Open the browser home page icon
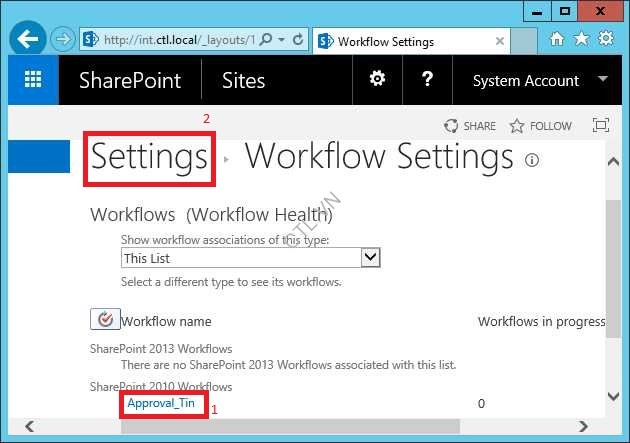Image resolution: width=630 pixels, height=443 pixels. 558,39
